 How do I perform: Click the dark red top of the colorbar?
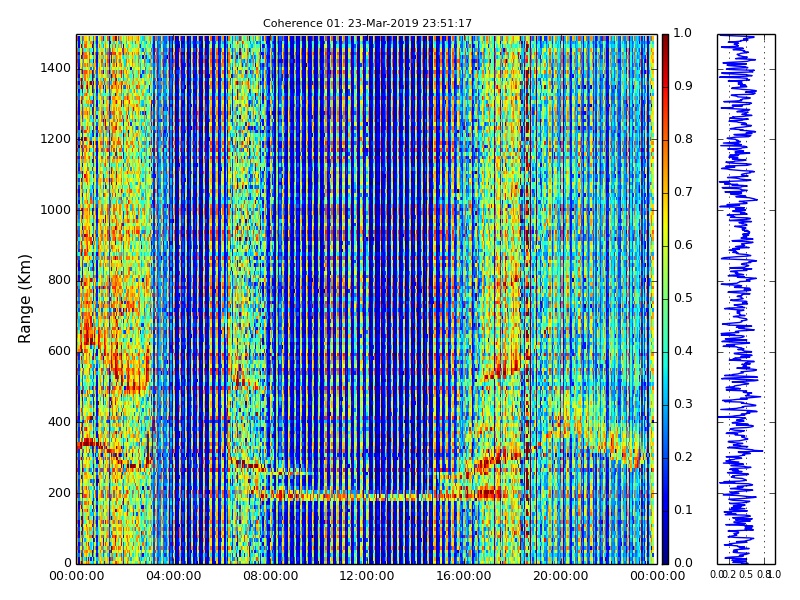[x=665, y=41]
